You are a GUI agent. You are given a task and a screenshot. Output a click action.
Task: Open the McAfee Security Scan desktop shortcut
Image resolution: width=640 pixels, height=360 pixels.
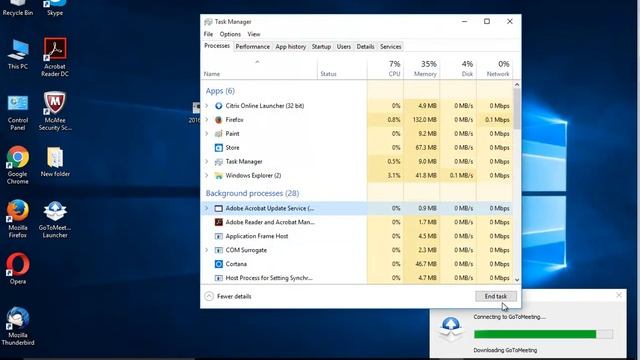pos(55,111)
